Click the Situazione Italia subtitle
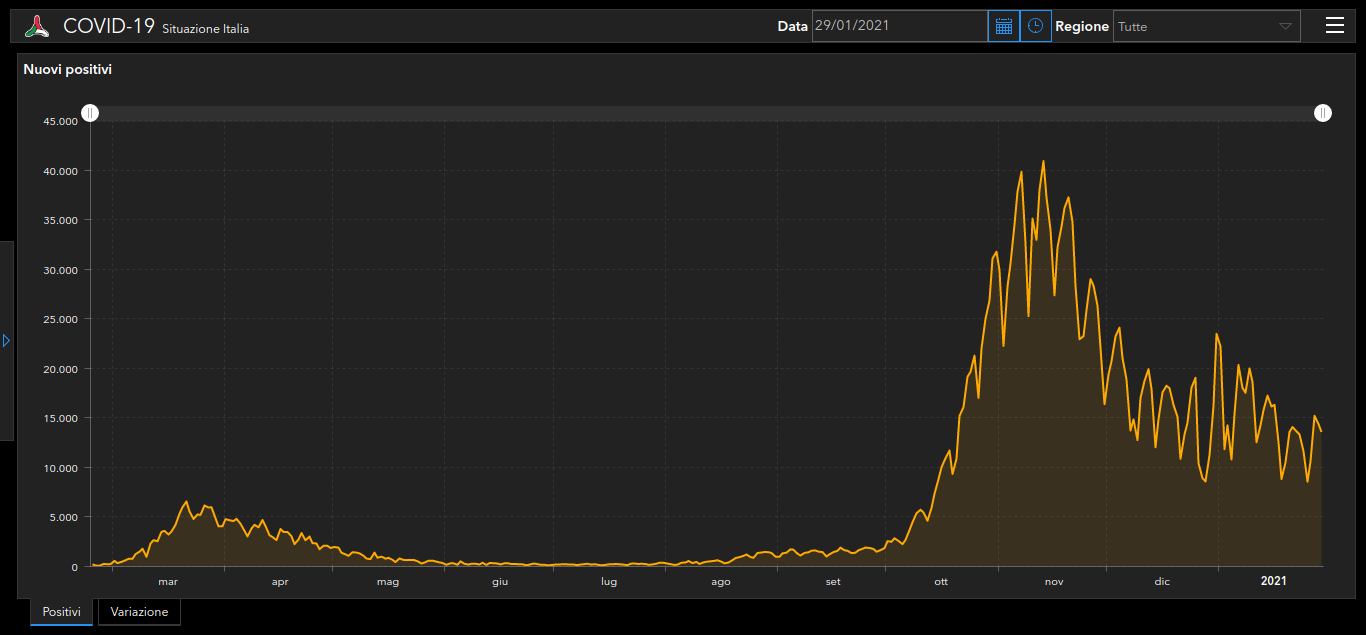Viewport: 1366px width, 635px height. [206, 29]
